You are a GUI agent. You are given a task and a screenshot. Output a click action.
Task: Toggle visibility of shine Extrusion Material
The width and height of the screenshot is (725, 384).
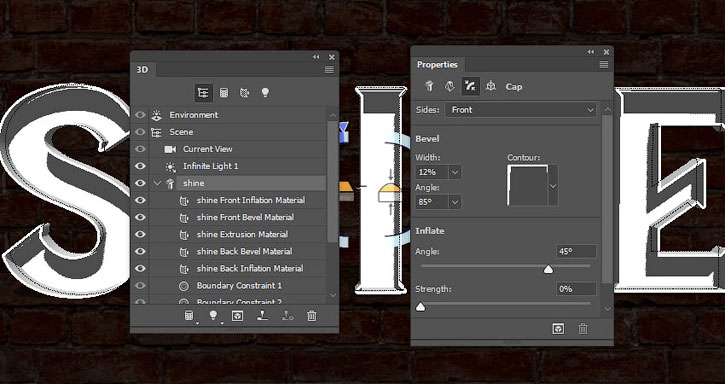point(140,235)
